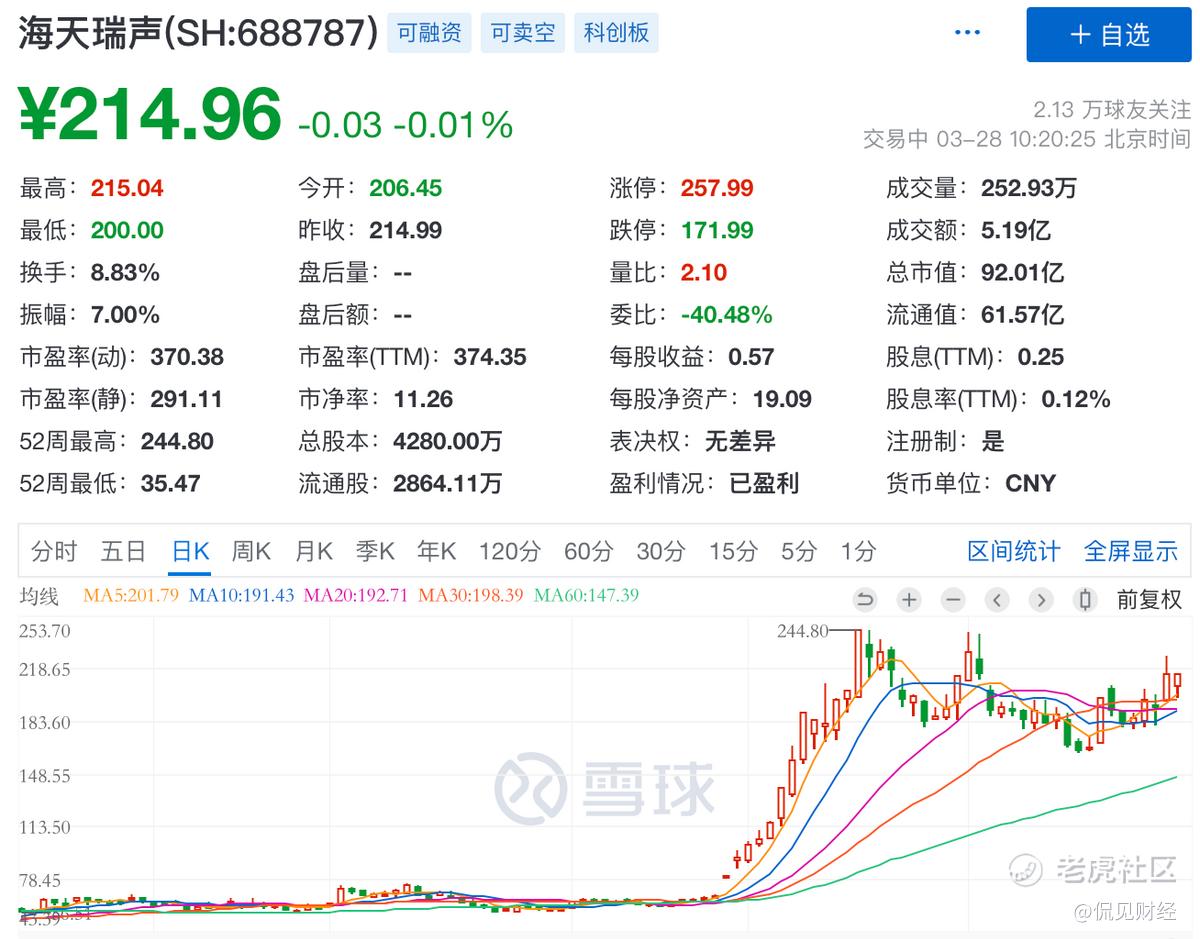The height and width of the screenshot is (939, 1200).
Task: Move chart right with the arrow icon
Action: (1041, 600)
